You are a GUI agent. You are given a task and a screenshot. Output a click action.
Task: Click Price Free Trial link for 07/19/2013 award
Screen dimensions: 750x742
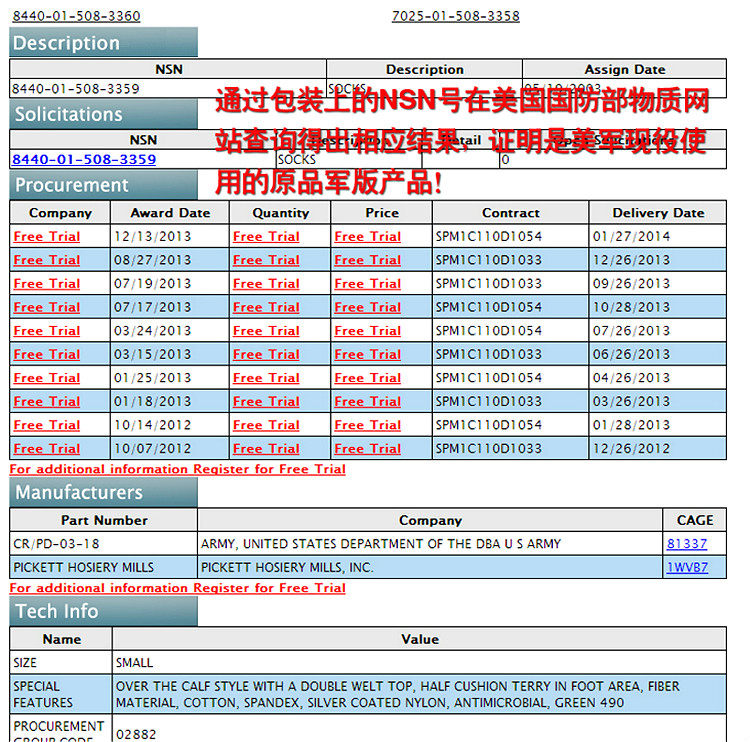pos(367,284)
